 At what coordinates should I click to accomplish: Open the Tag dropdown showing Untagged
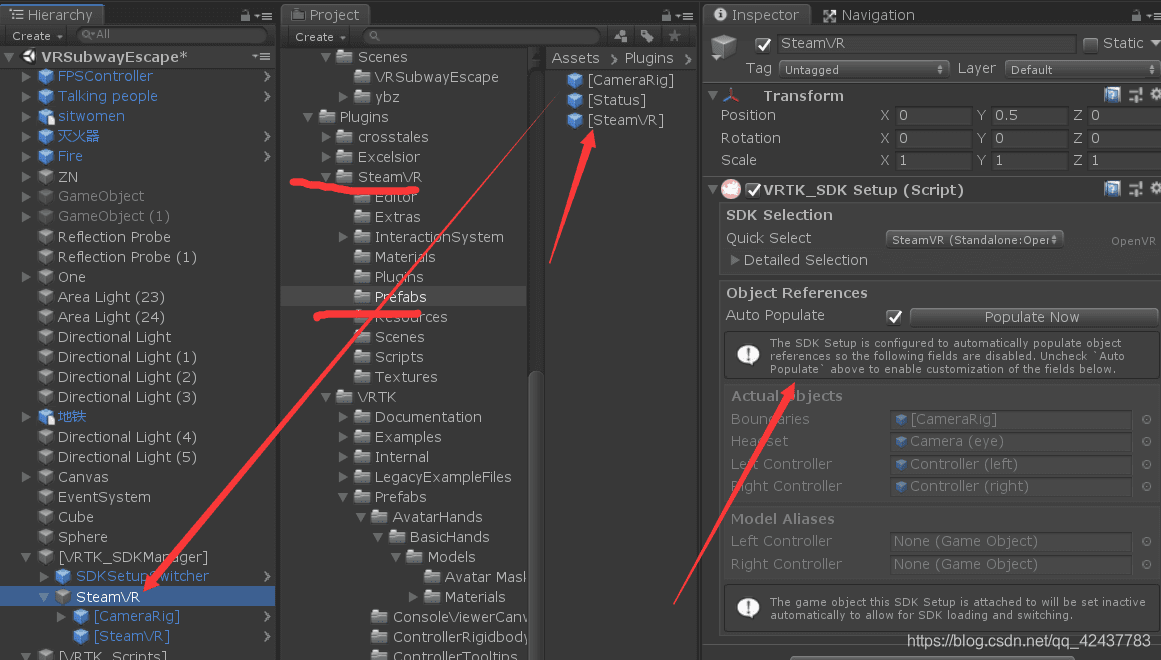tap(864, 70)
